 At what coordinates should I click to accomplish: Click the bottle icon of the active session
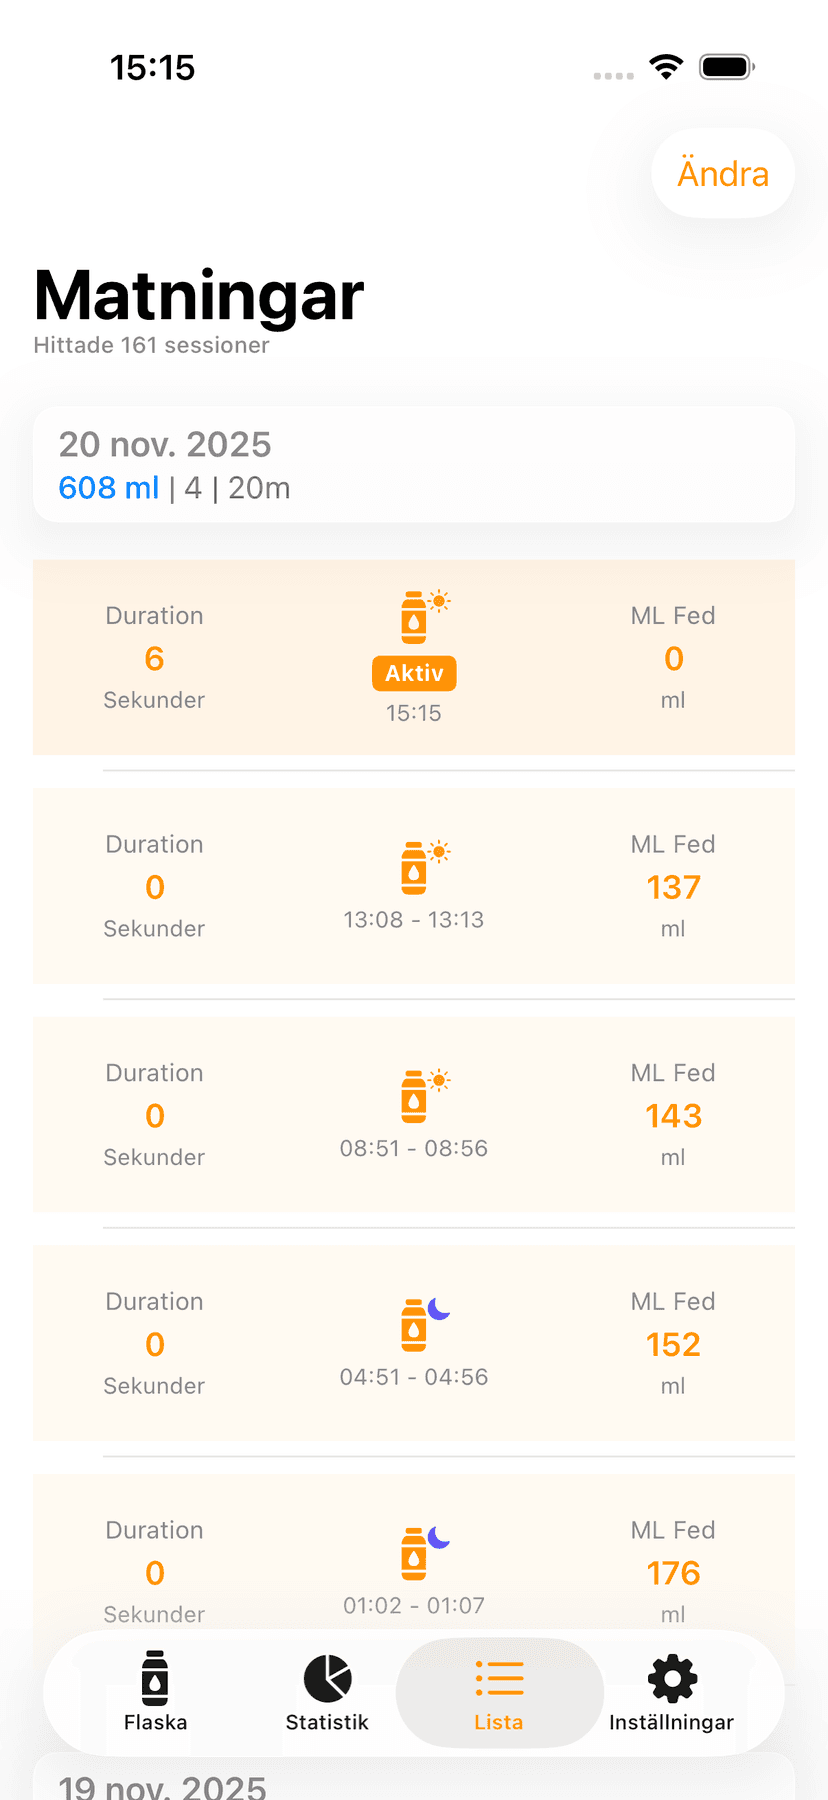pos(414,617)
